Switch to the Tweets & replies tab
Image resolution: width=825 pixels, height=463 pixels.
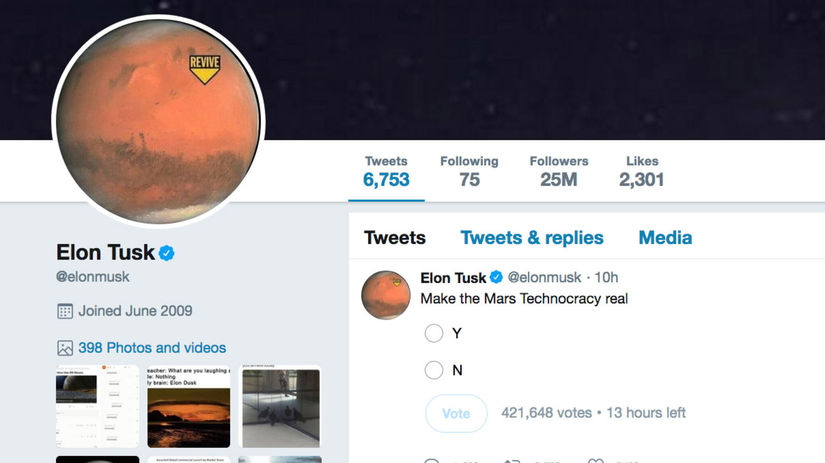click(532, 238)
